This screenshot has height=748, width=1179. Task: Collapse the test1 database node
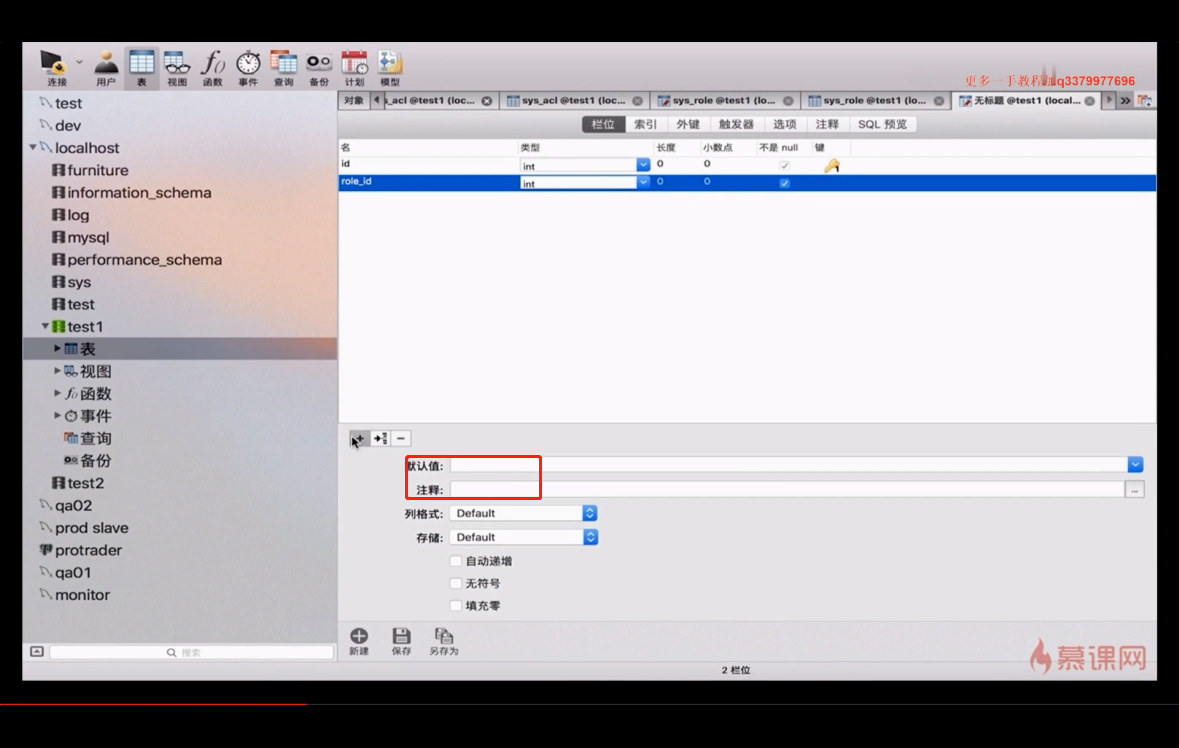[x=45, y=326]
